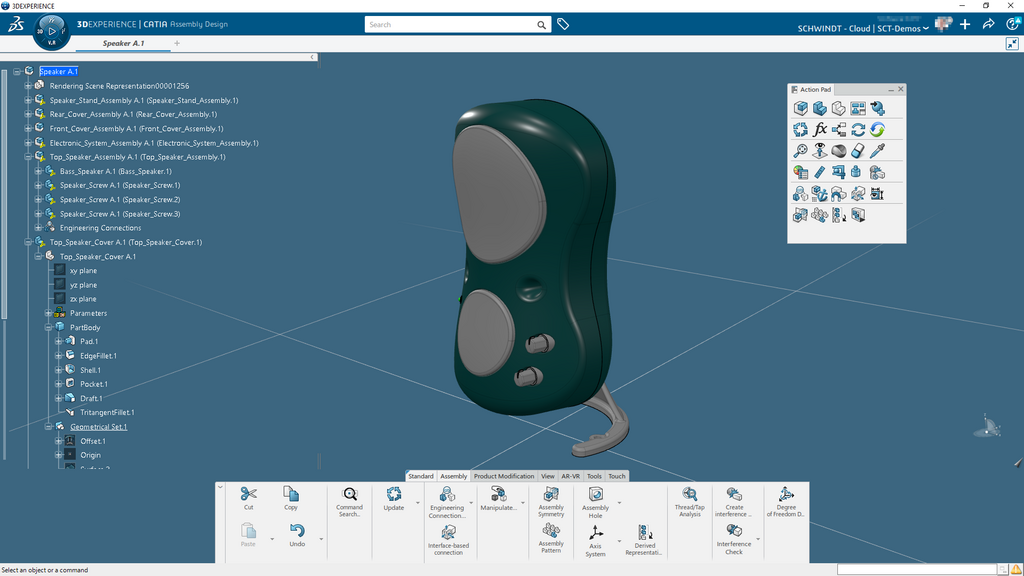Screen dimensions: 1024x576
Task: Click the Degree of Freedom icon
Action: pos(786,494)
